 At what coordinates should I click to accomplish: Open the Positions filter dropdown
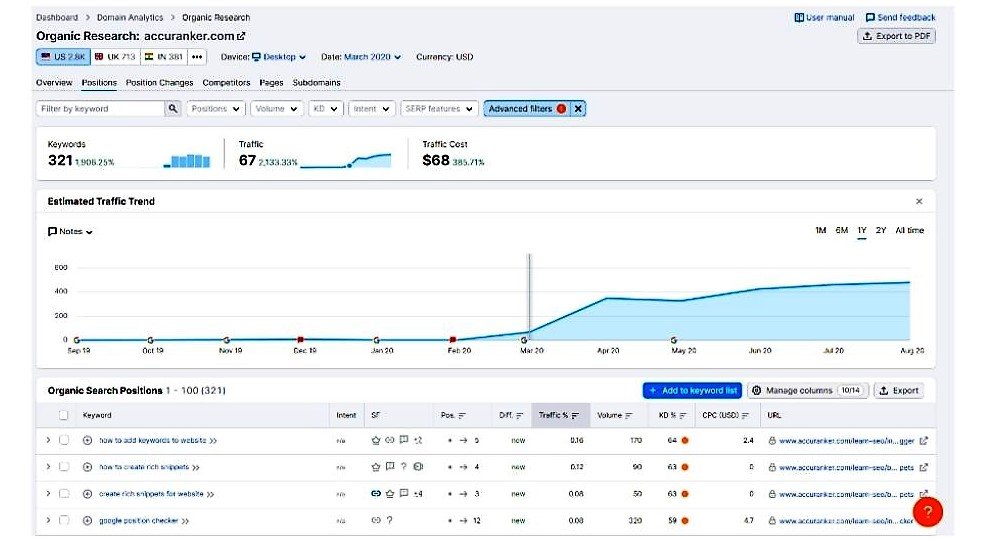(216, 108)
